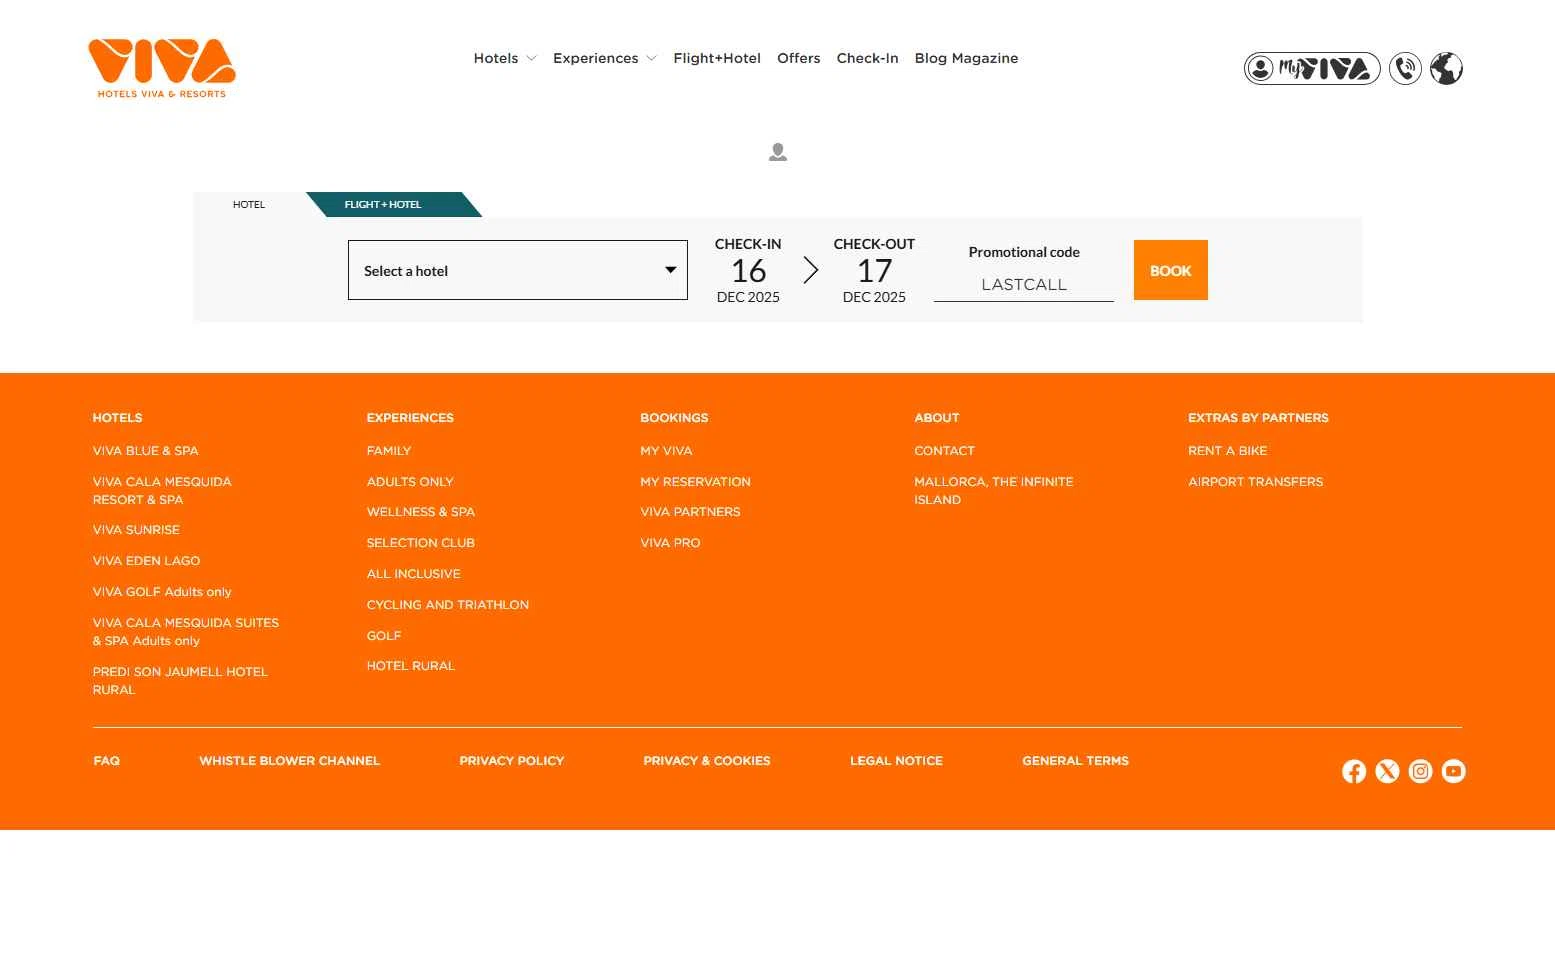The width and height of the screenshot is (1555, 959).
Task: Click the ABOUT footer heading
Action: click(937, 418)
